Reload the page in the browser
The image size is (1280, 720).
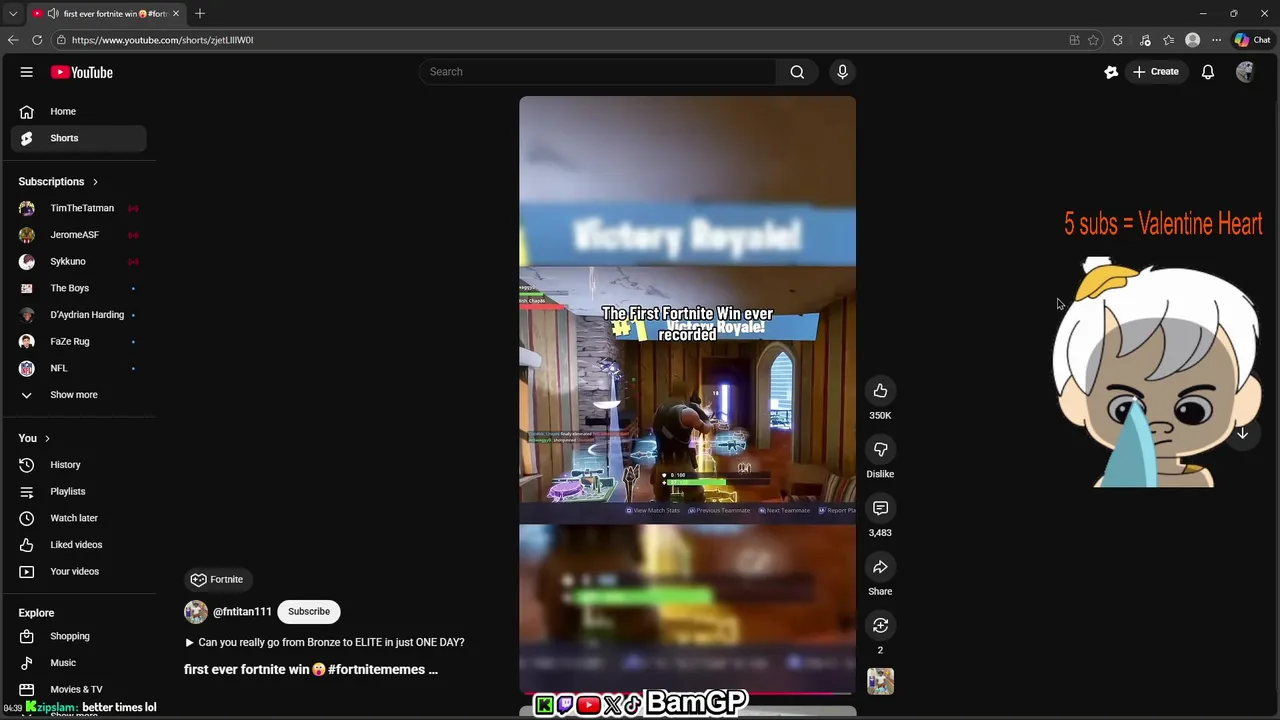(37, 40)
